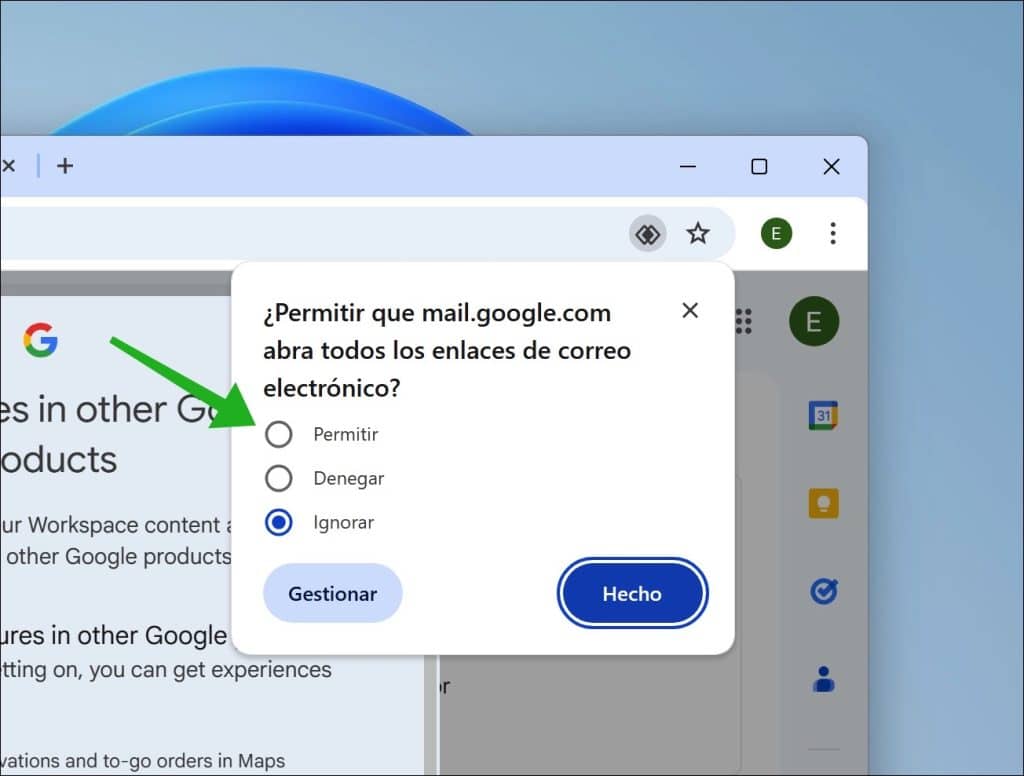Click the Hecho button
This screenshot has width=1024, height=776.
[x=632, y=593]
